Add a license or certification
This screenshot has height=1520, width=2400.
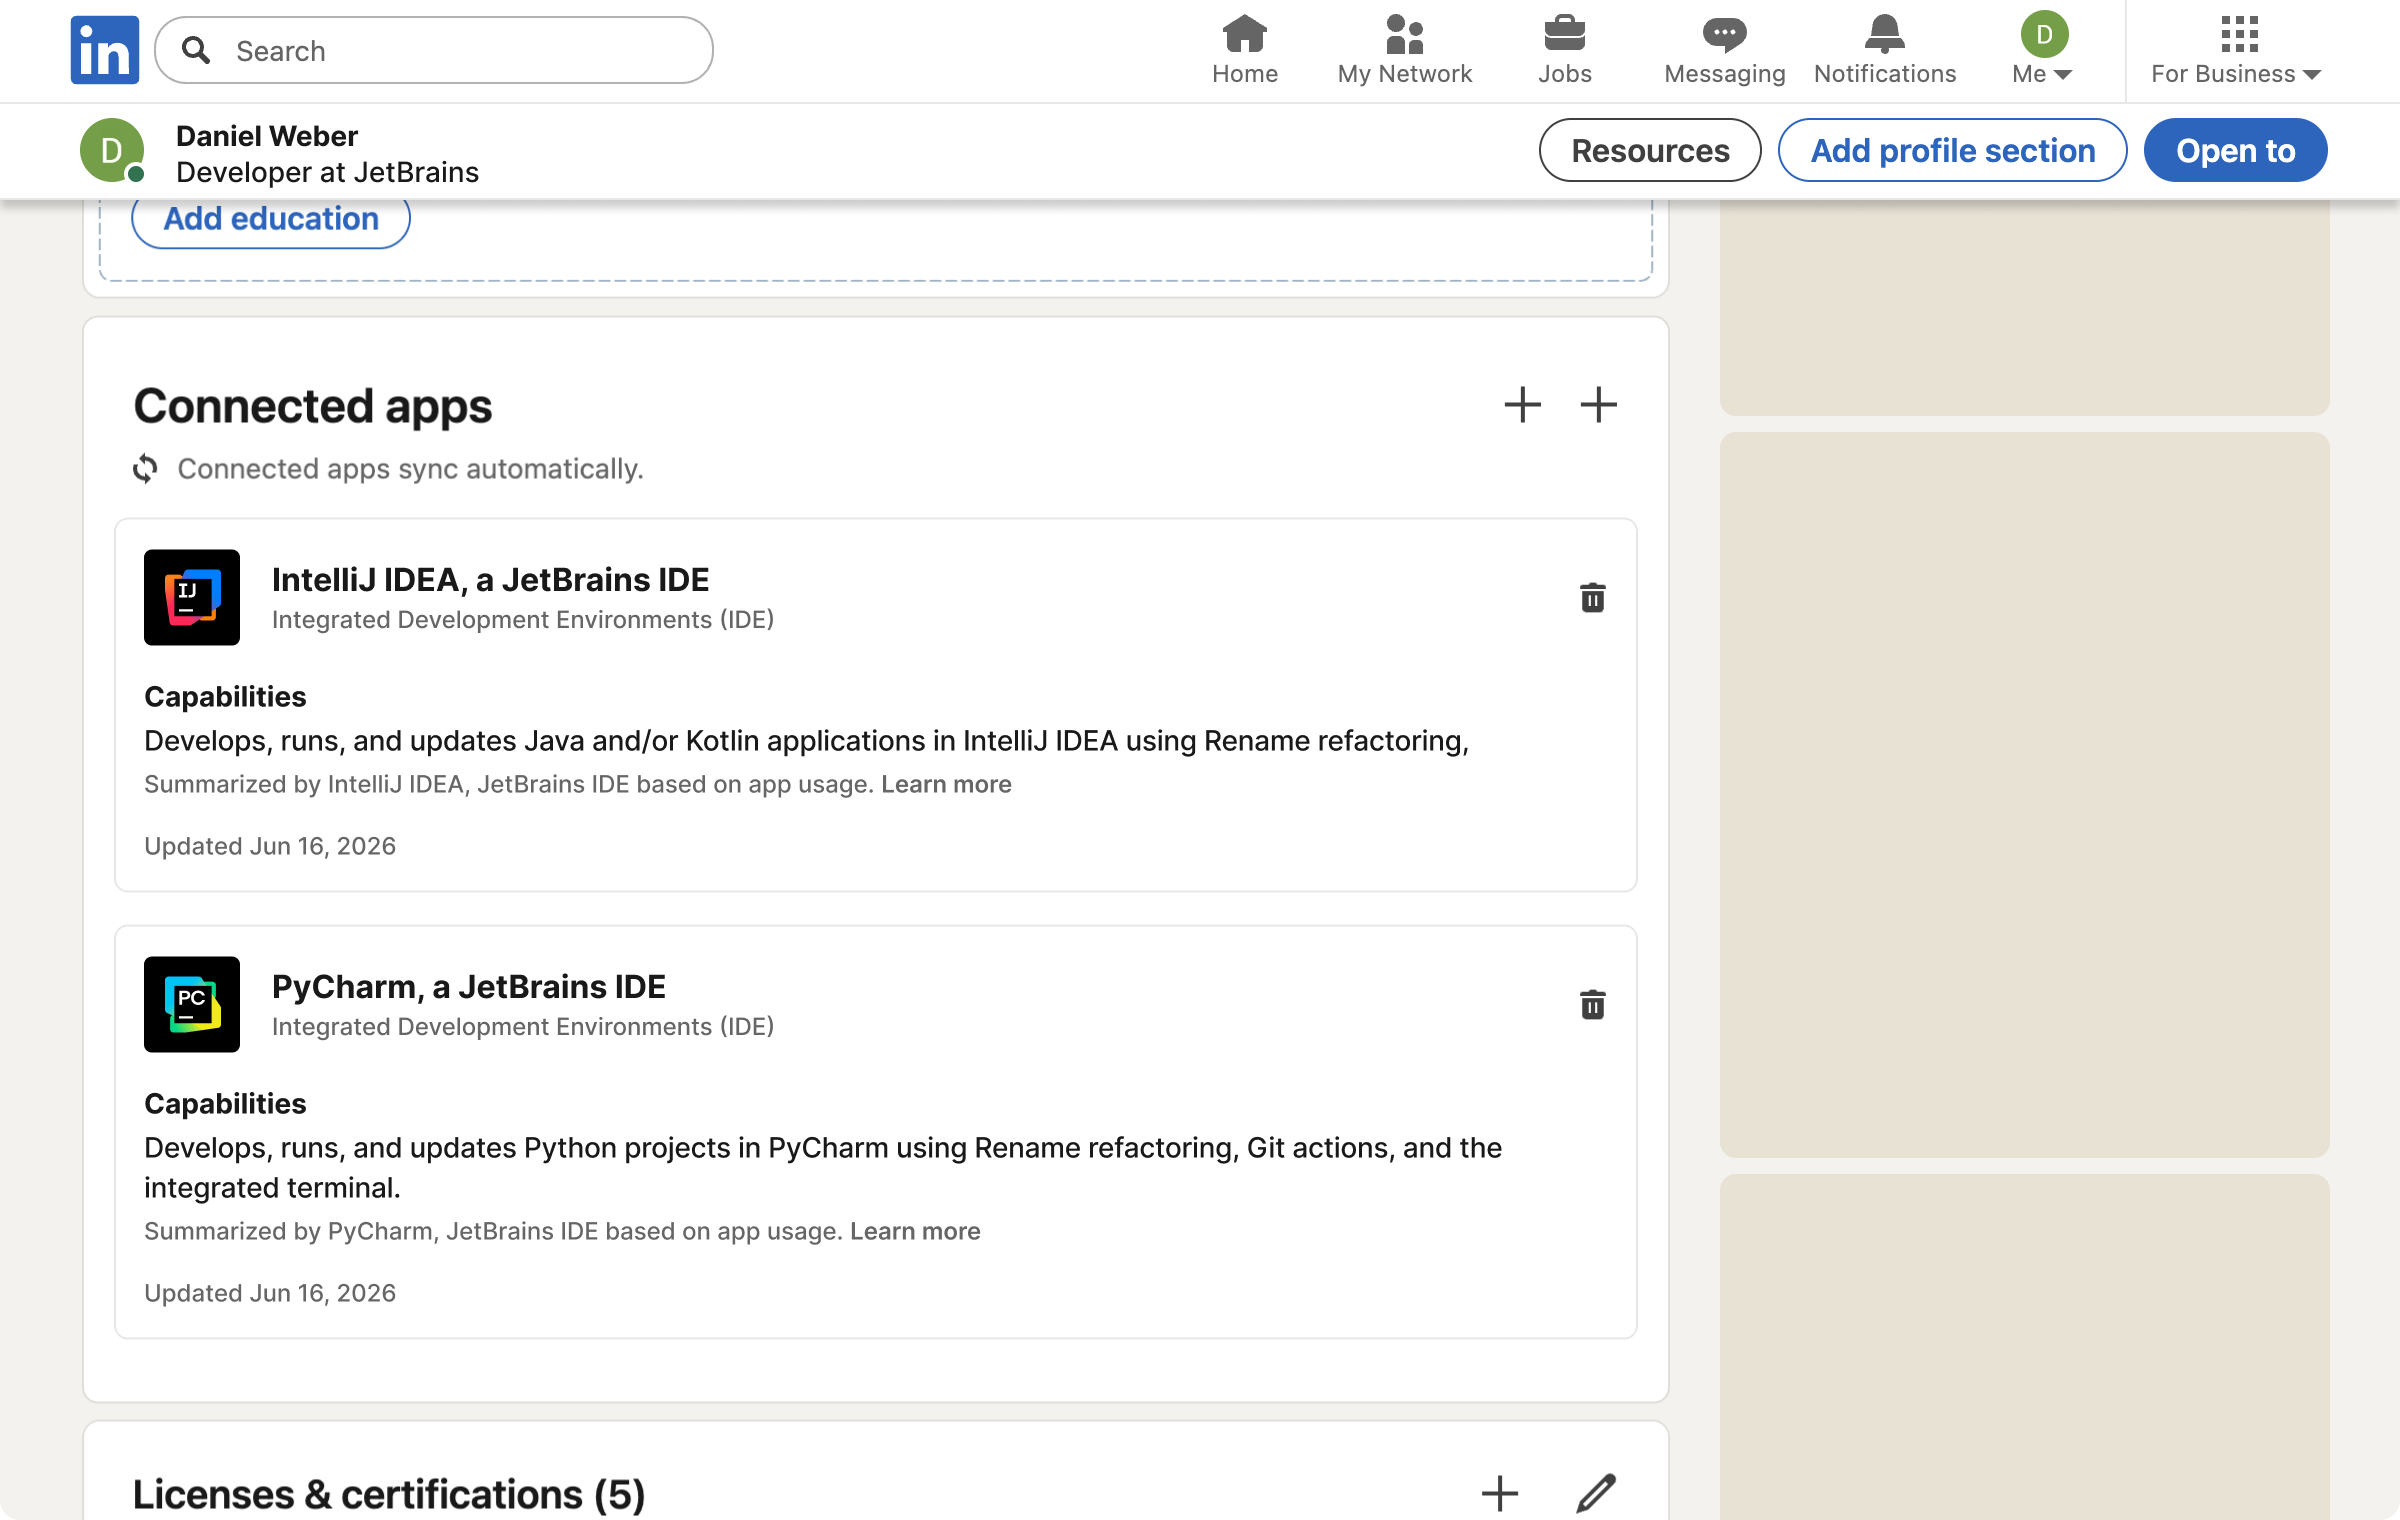point(1499,1493)
